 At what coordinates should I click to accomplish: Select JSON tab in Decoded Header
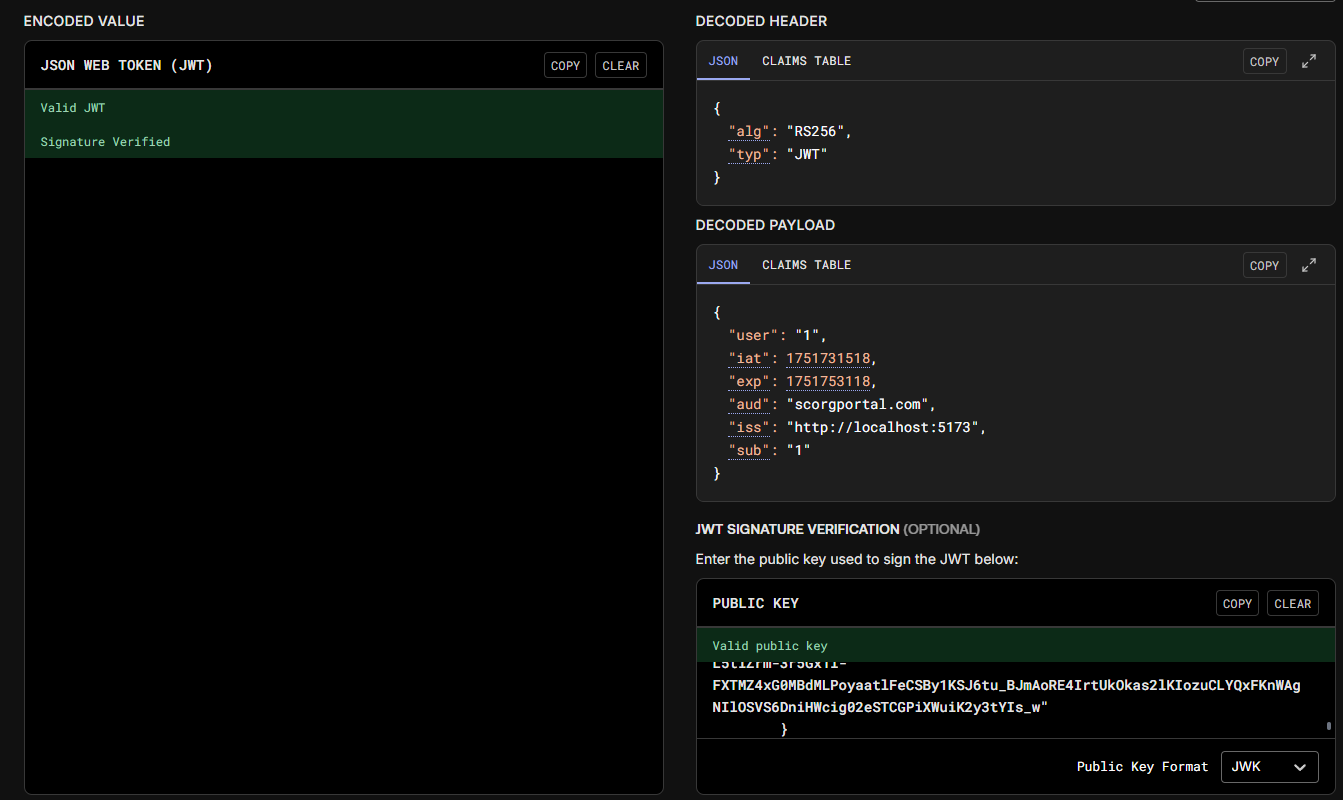723,61
